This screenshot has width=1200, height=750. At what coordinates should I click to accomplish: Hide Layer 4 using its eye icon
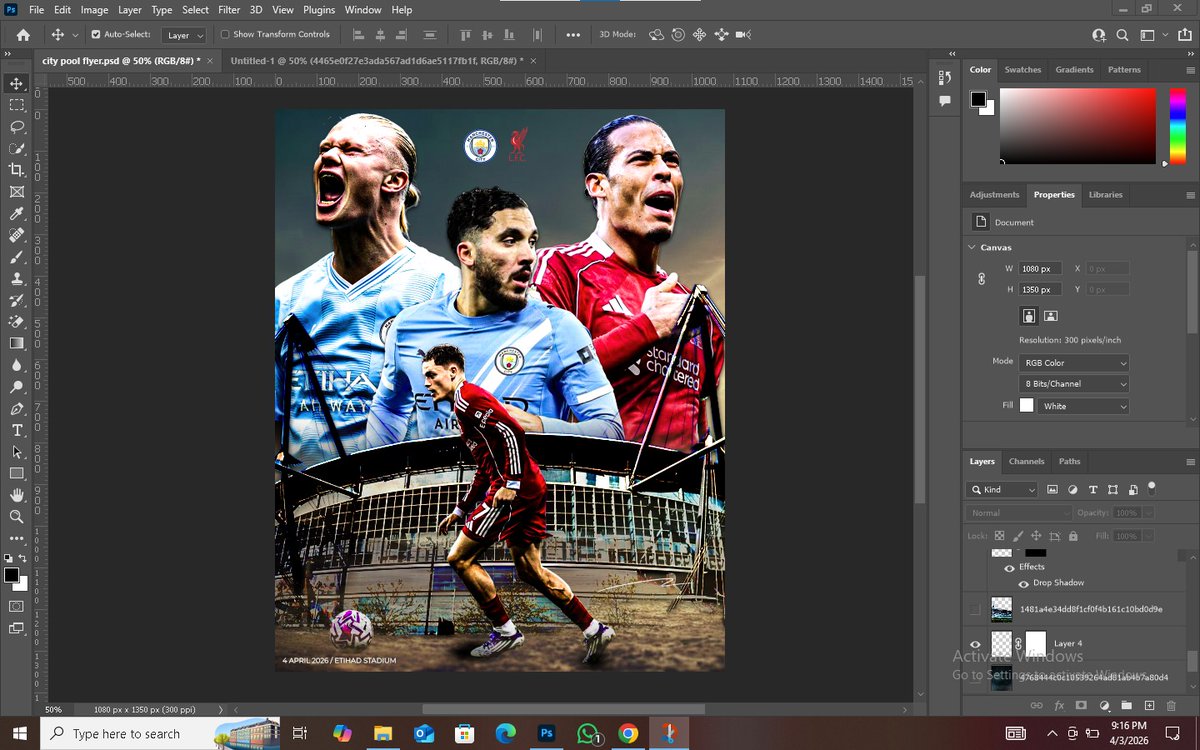[x=976, y=644]
